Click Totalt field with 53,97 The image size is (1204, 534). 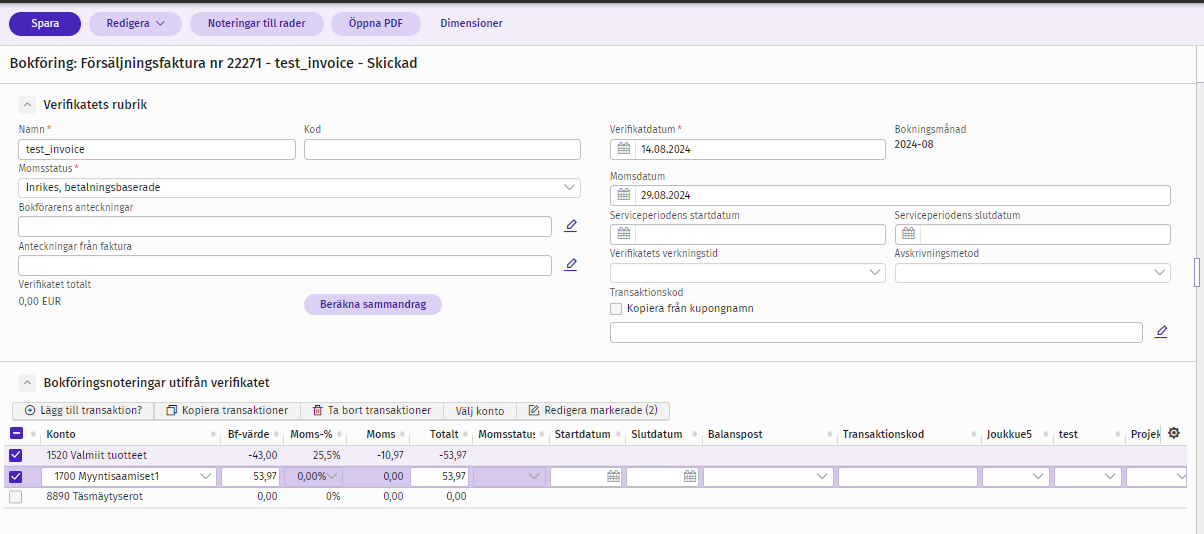pos(439,477)
